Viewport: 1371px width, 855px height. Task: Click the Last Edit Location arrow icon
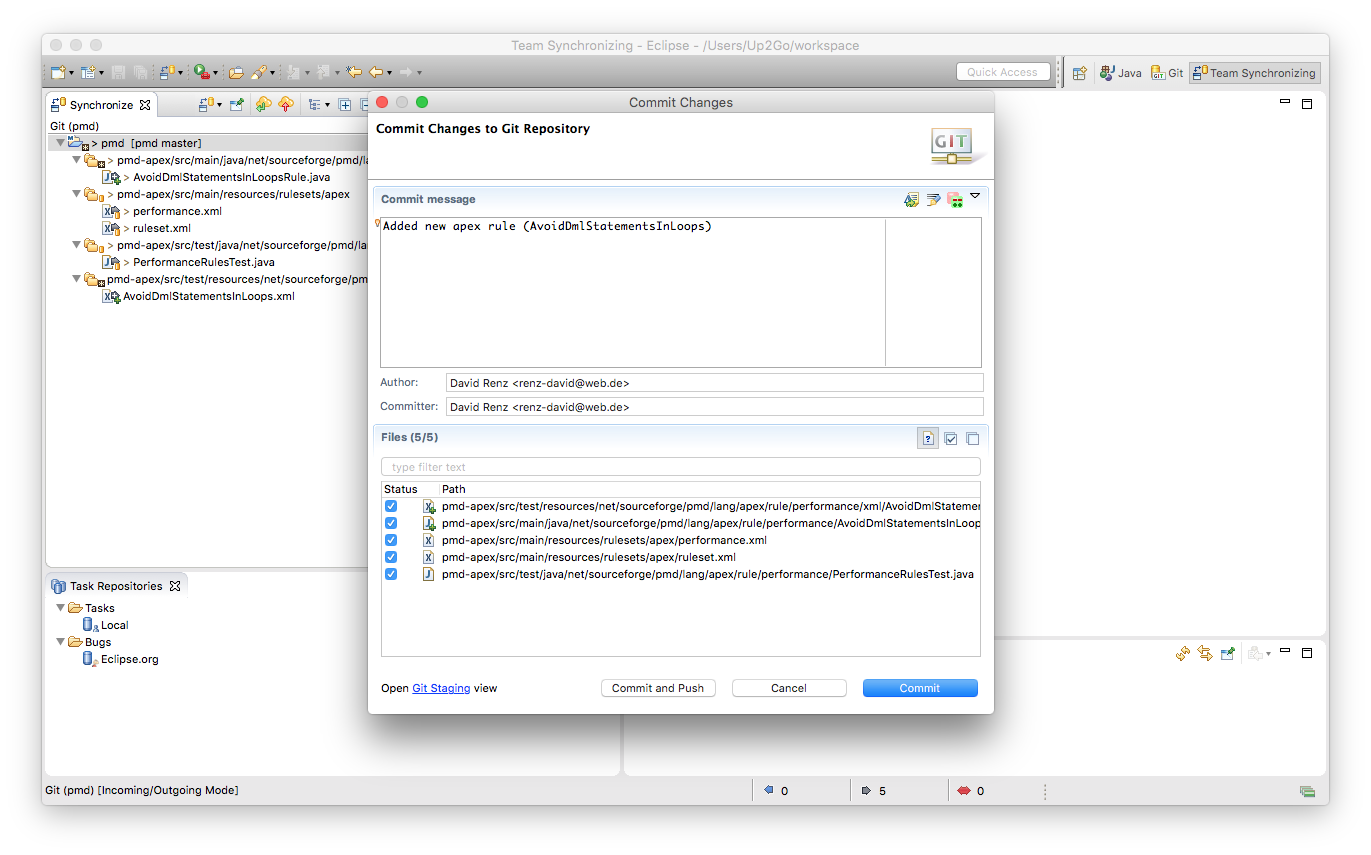[x=353, y=72]
